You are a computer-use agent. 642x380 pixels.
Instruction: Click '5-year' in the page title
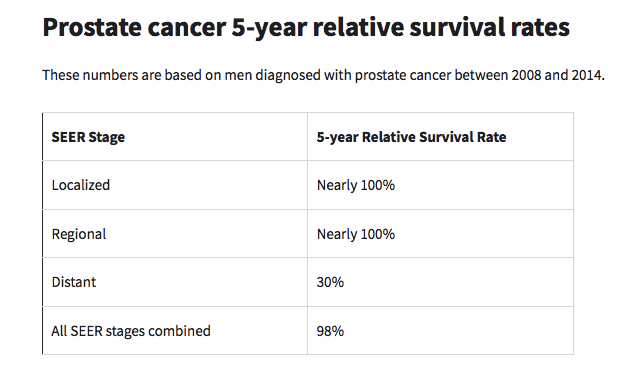(269, 27)
